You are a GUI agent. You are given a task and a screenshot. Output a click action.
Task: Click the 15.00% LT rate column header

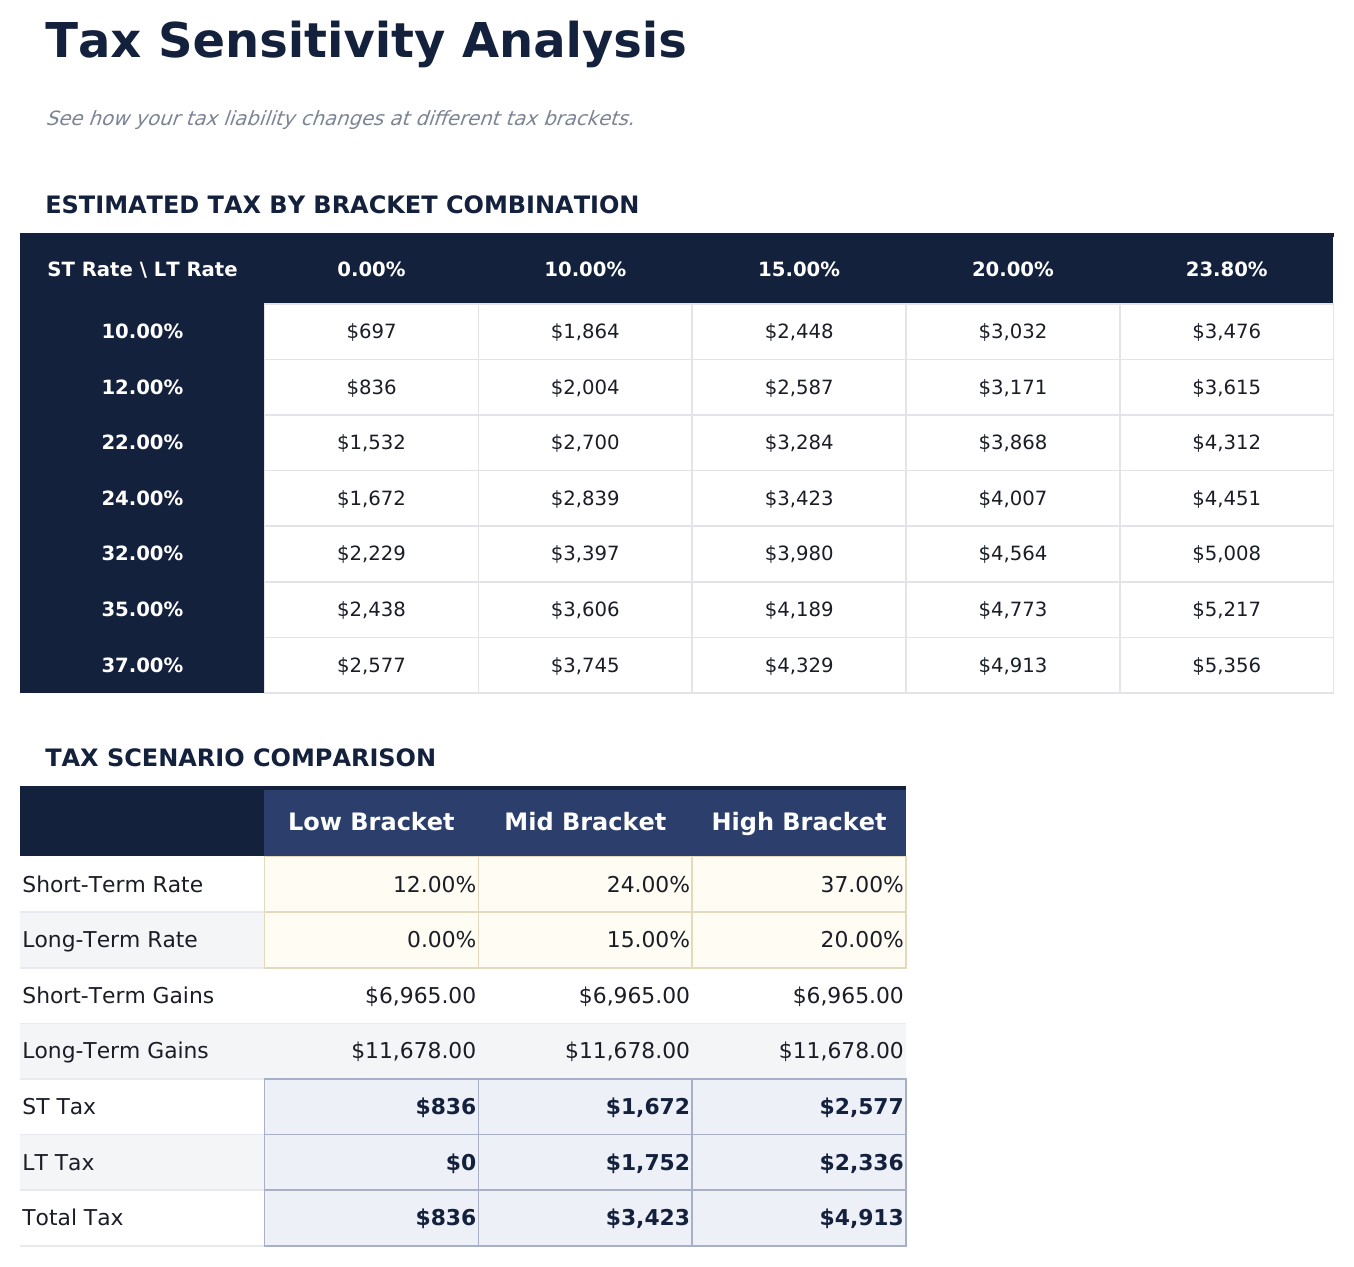point(798,269)
